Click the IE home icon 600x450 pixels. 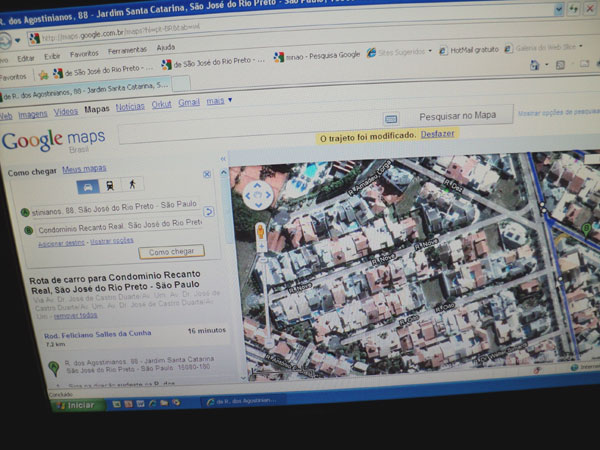(x=535, y=65)
